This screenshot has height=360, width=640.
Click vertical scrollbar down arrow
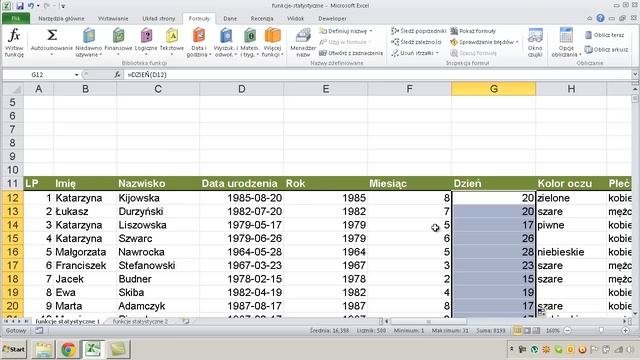(635, 313)
